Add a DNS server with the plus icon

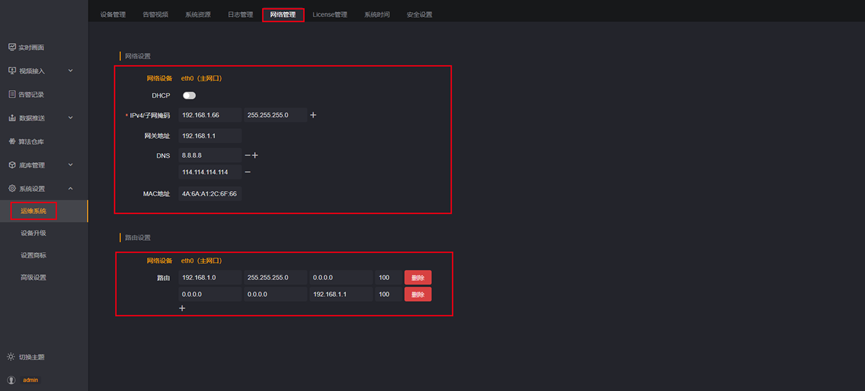click(255, 156)
